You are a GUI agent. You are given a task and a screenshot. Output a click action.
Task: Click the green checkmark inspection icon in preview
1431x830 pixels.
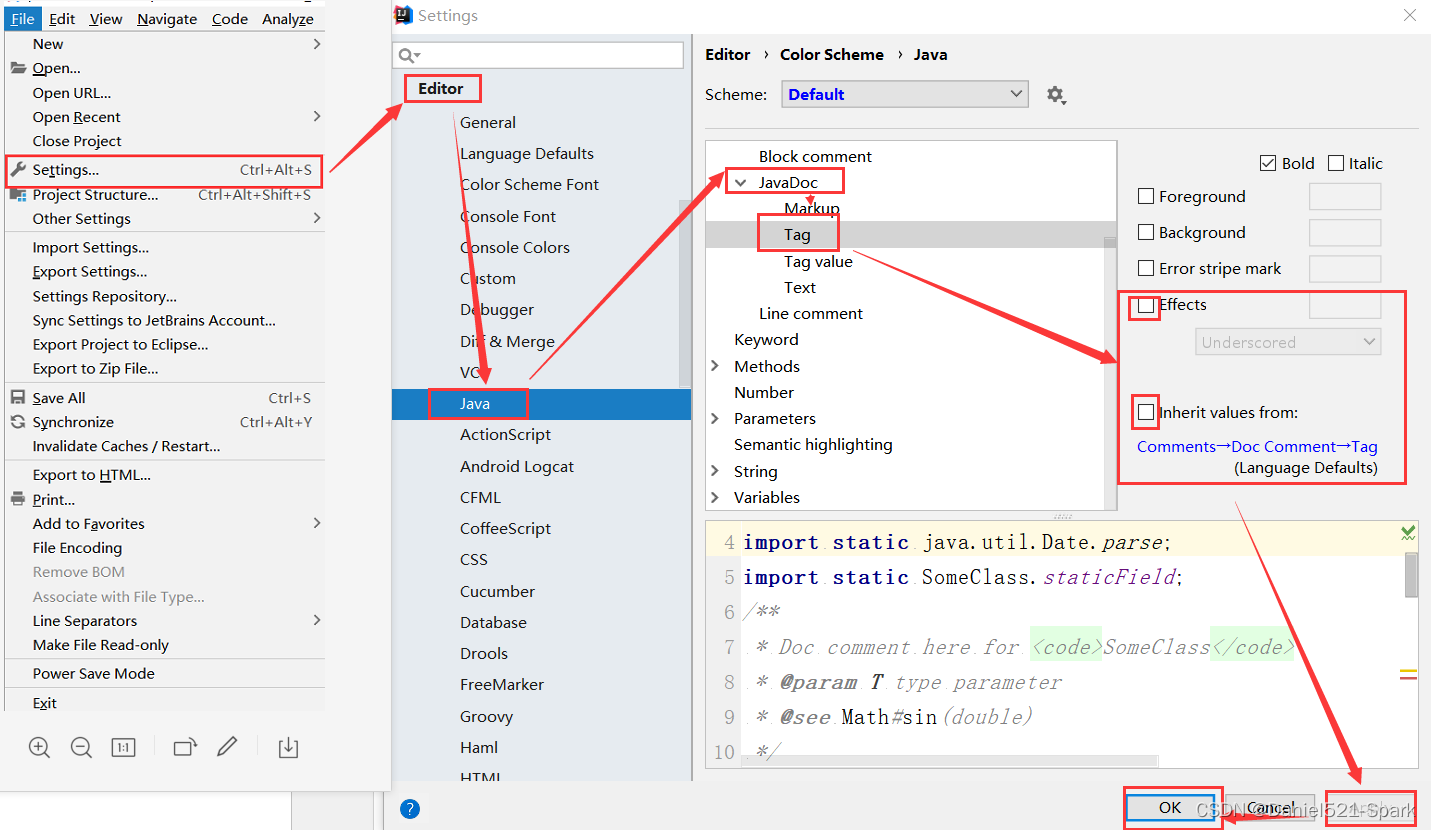1408,534
